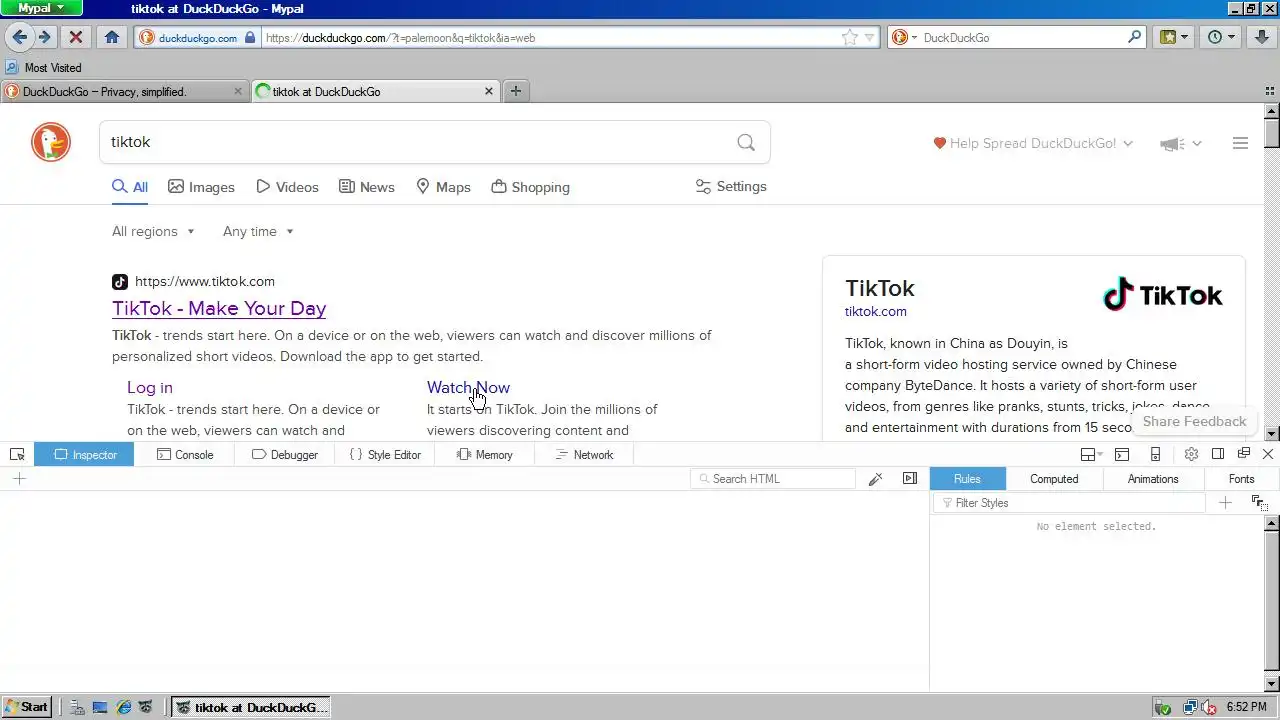This screenshot has height=720, width=1280.
Task: Switch to the Shopping results tab
Action: [x=530, y=187]
